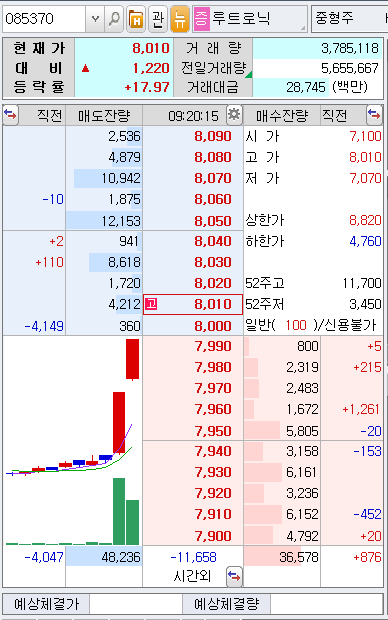Click the 관 watchlist icon

pos(157,19)
